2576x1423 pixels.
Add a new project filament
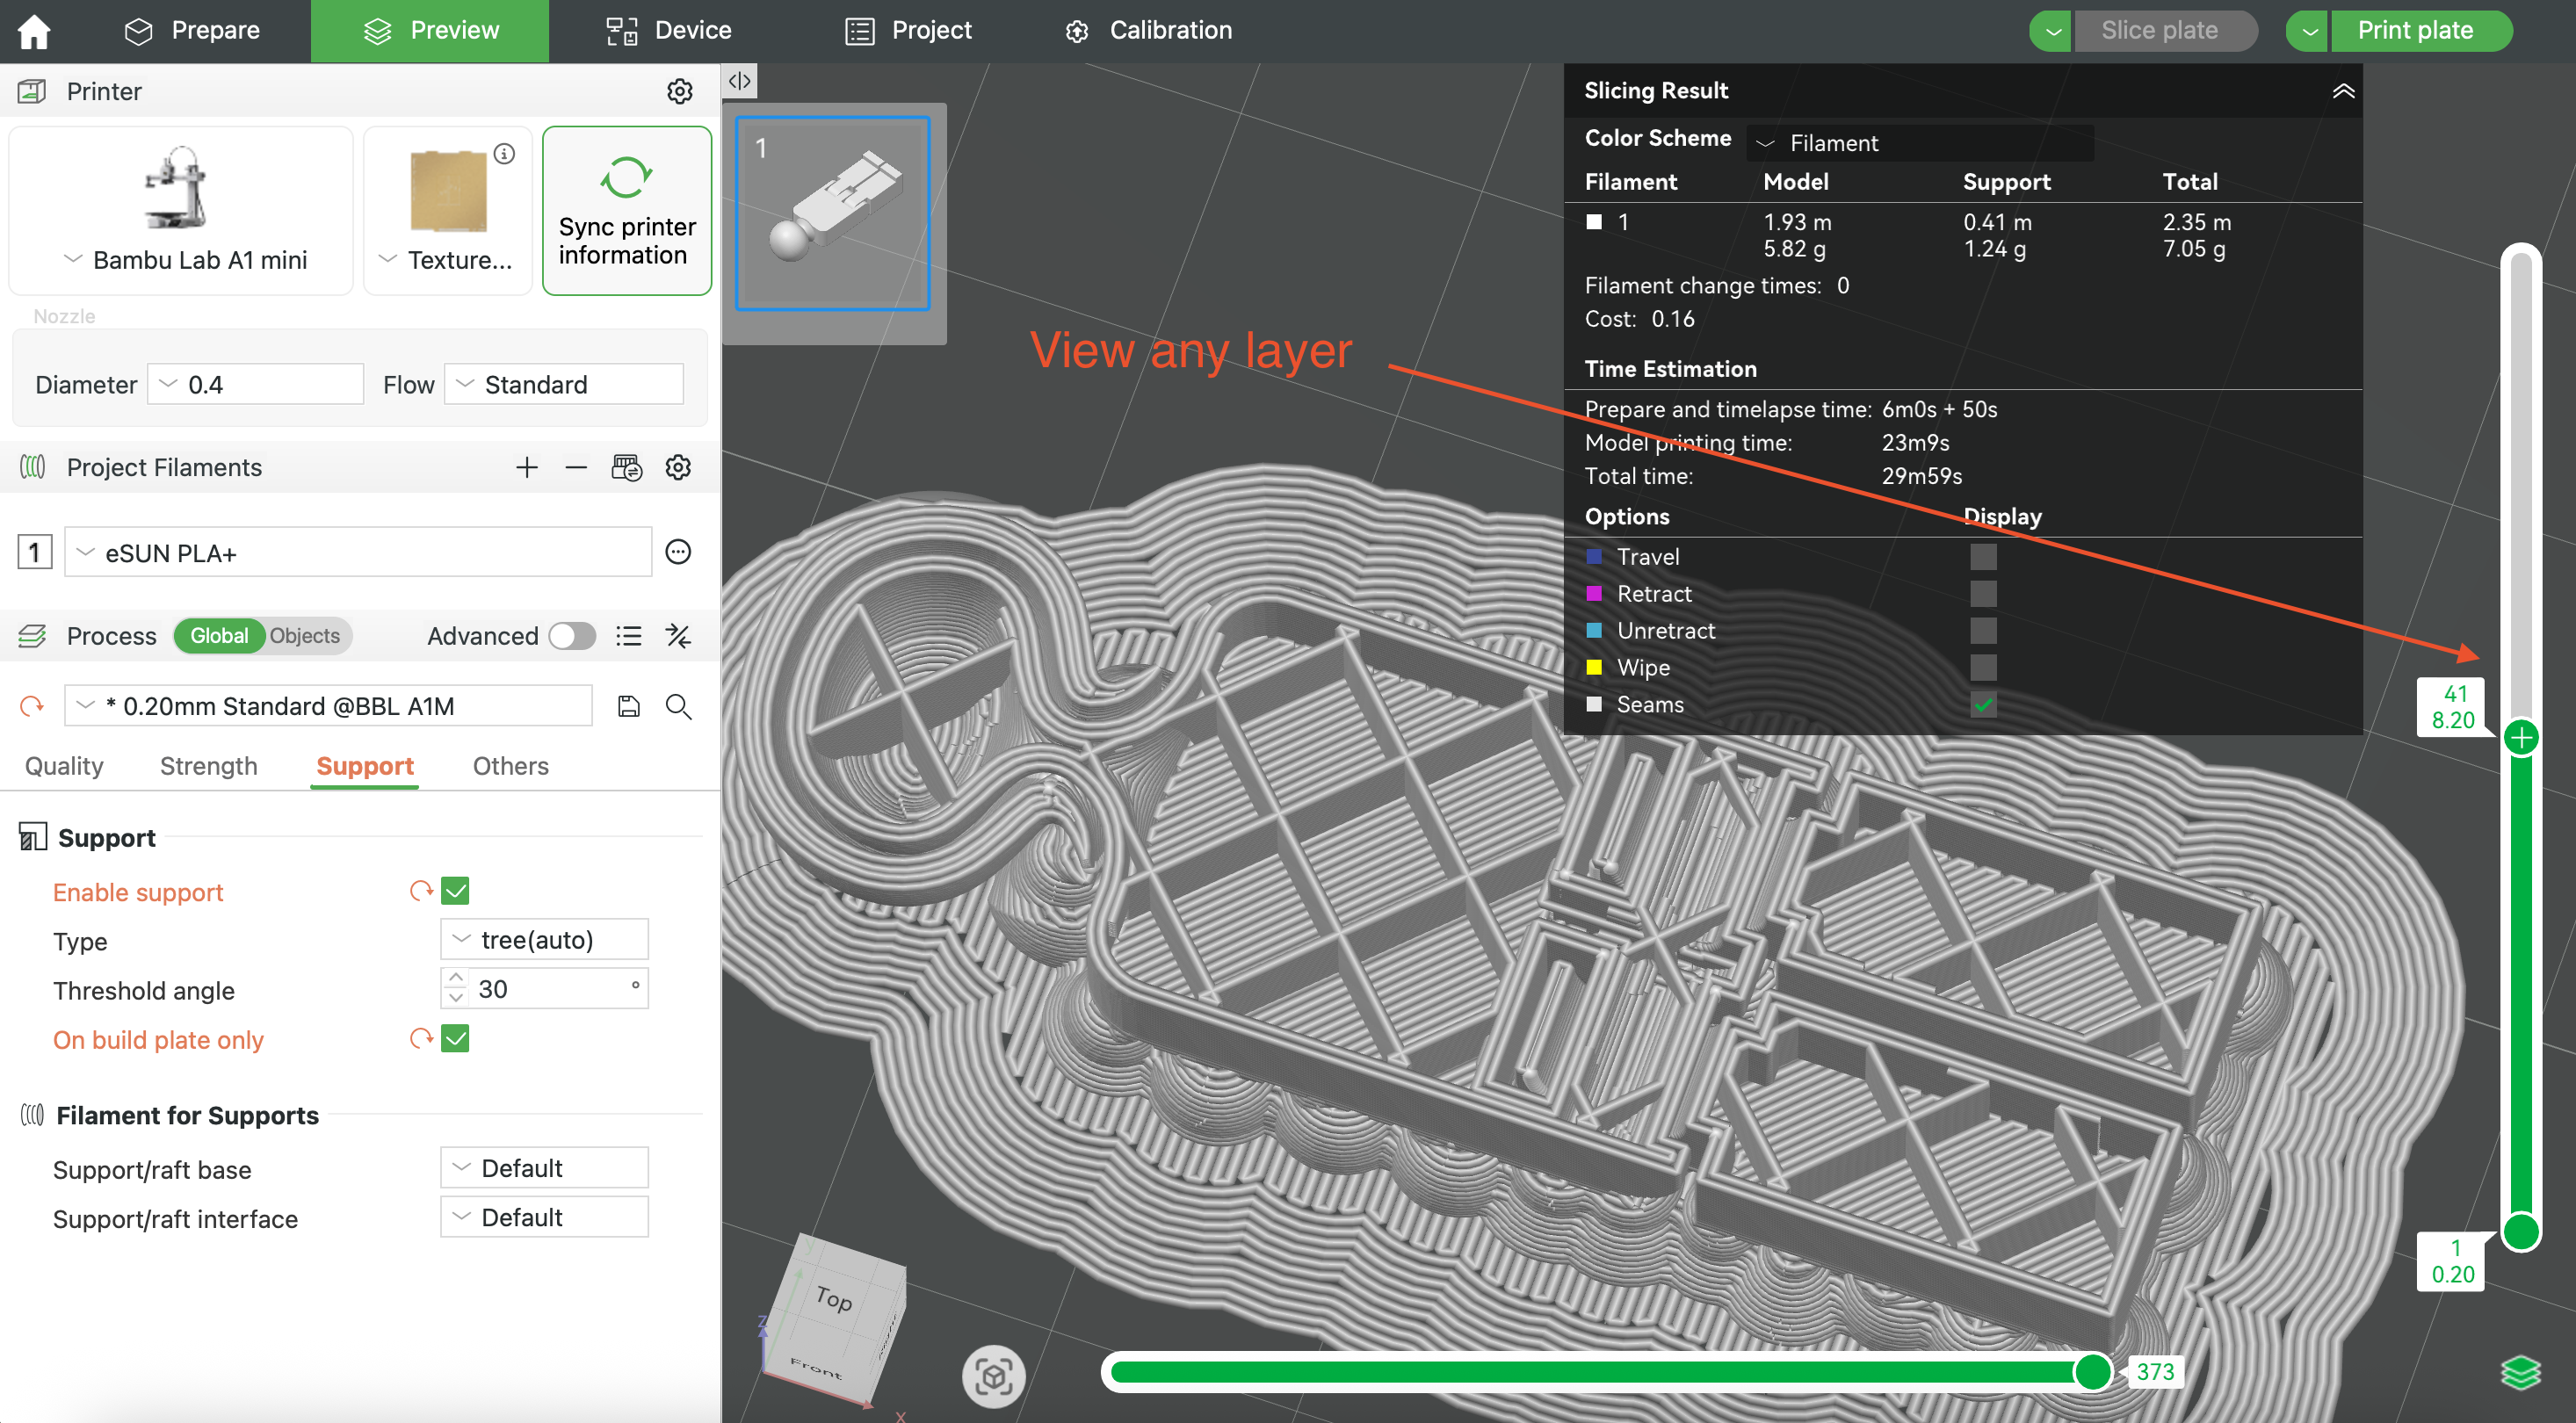click(x=527, y=467)
